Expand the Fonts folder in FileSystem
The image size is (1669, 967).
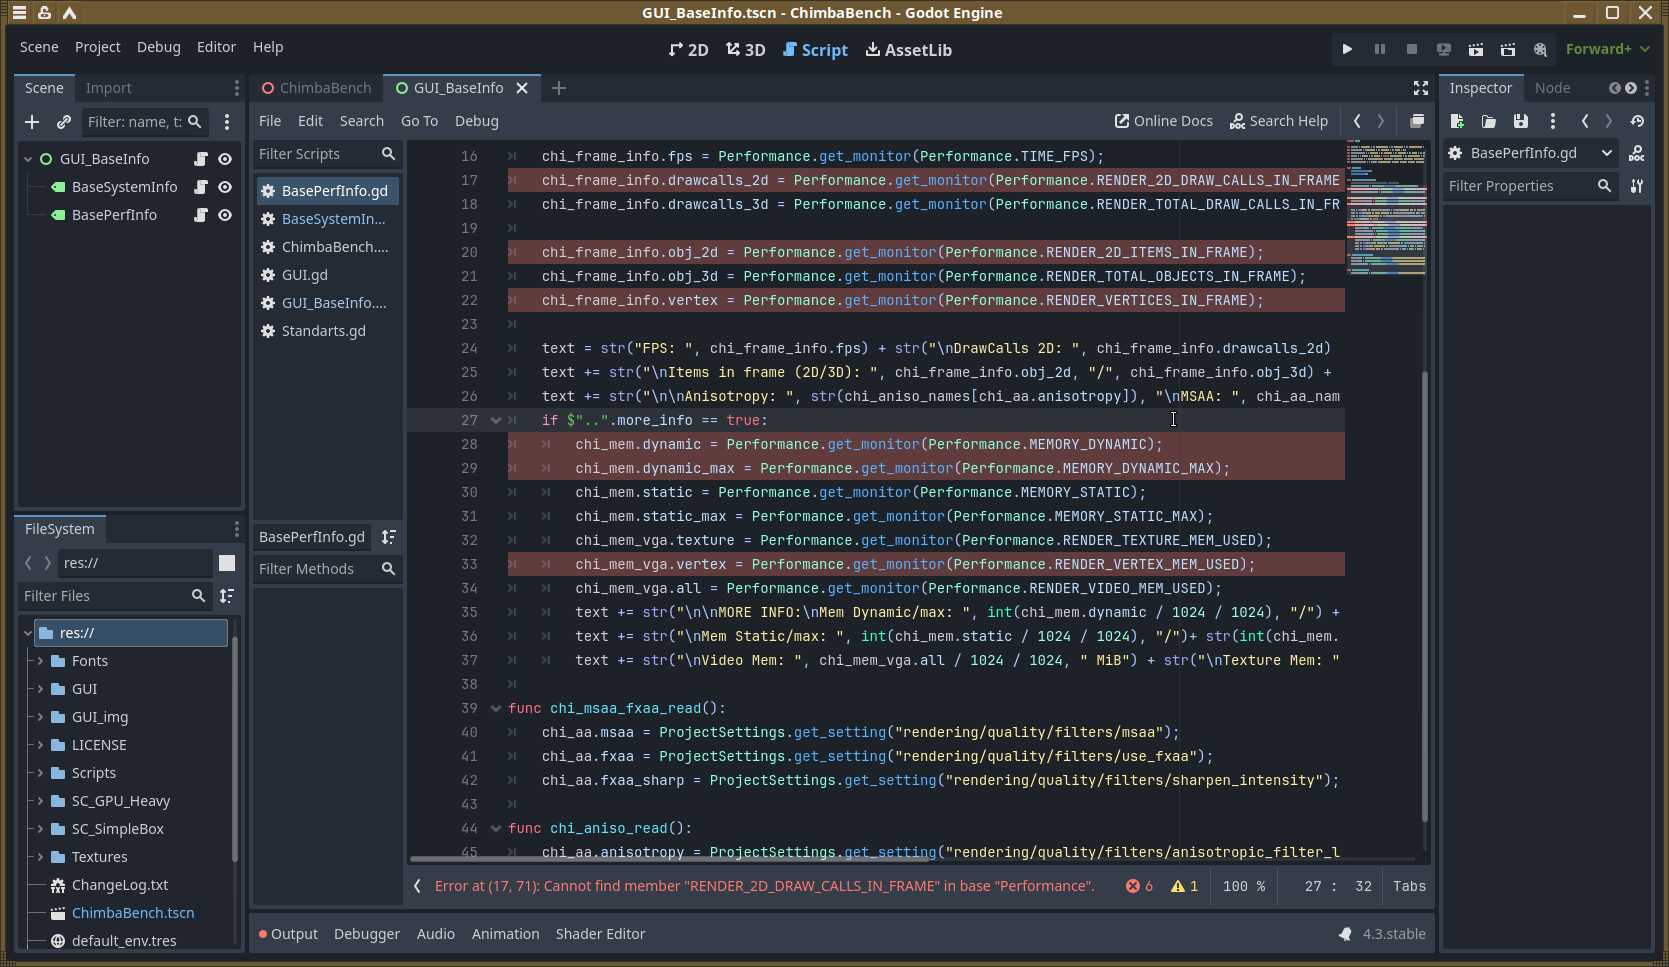(x=40, y=661)
